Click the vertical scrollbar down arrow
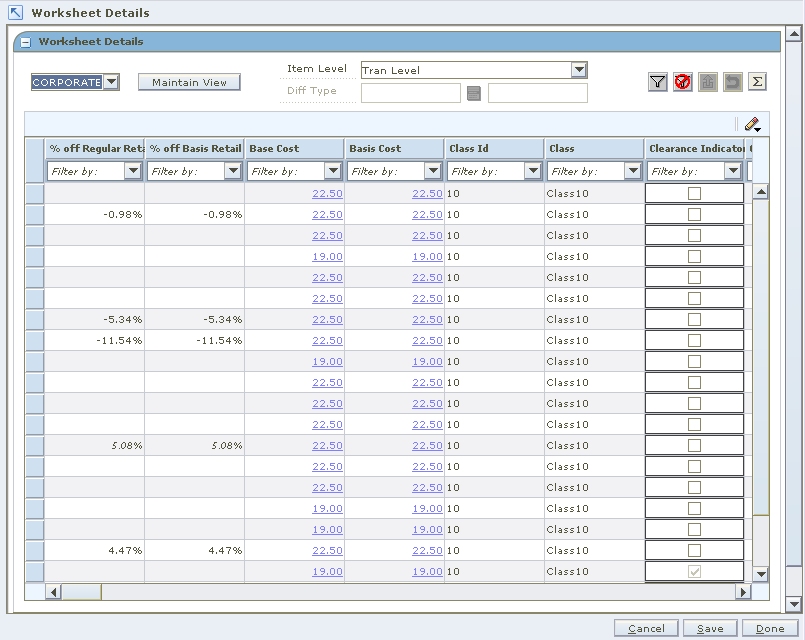This screenshot has height=640, width=805. pyautogui.click(x=760, y=574)
